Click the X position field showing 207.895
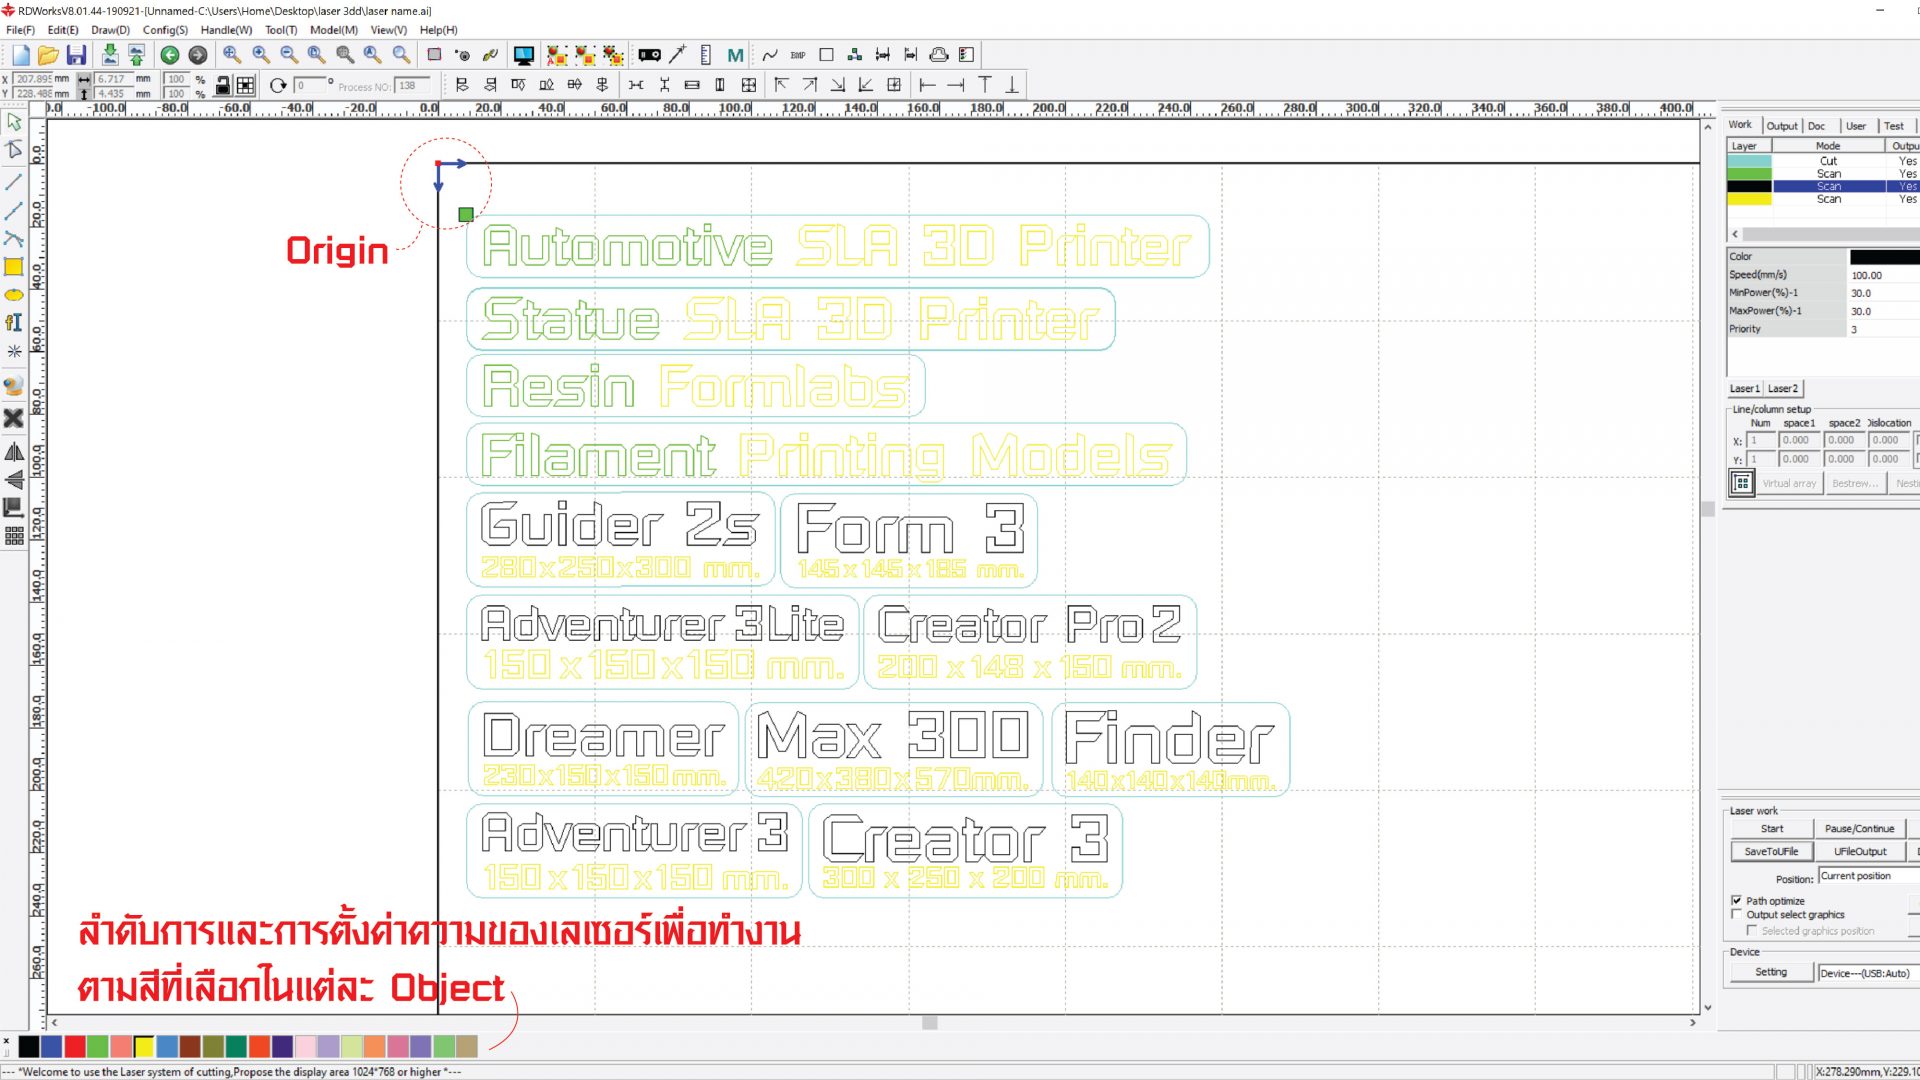The image size is (1920, 1080). 33,79
